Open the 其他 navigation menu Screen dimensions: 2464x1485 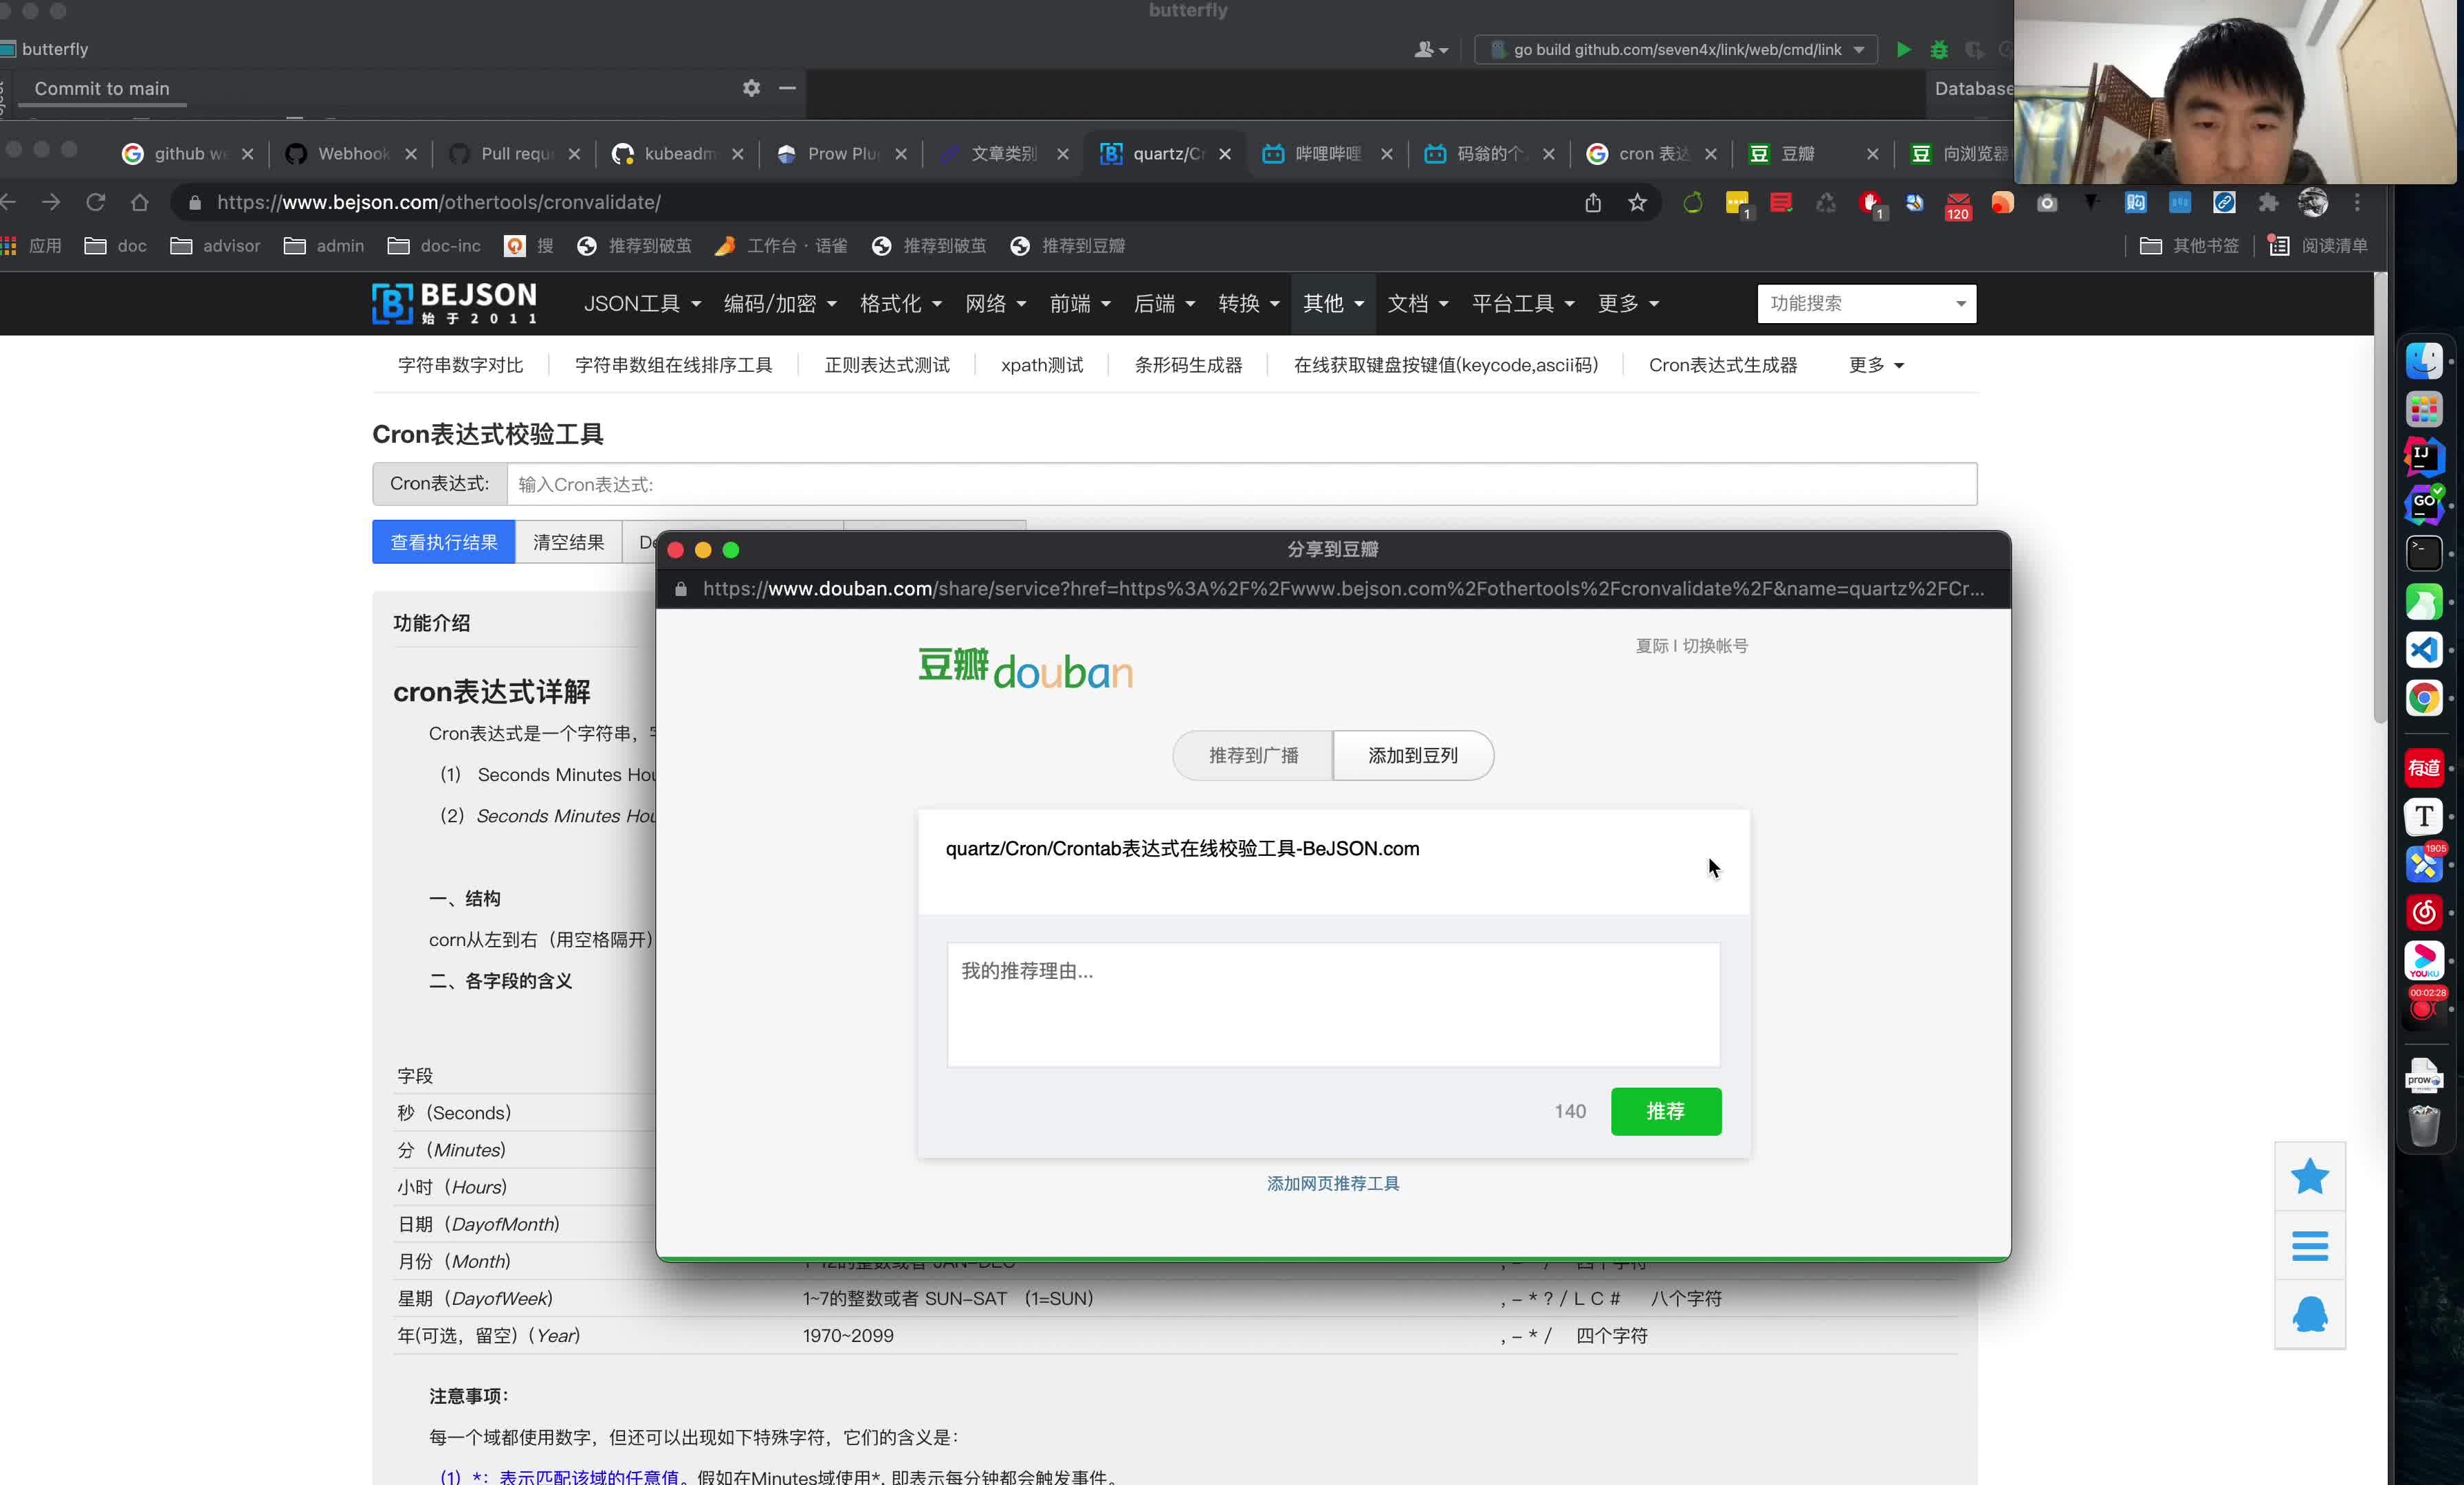(x=1332, y=304)
